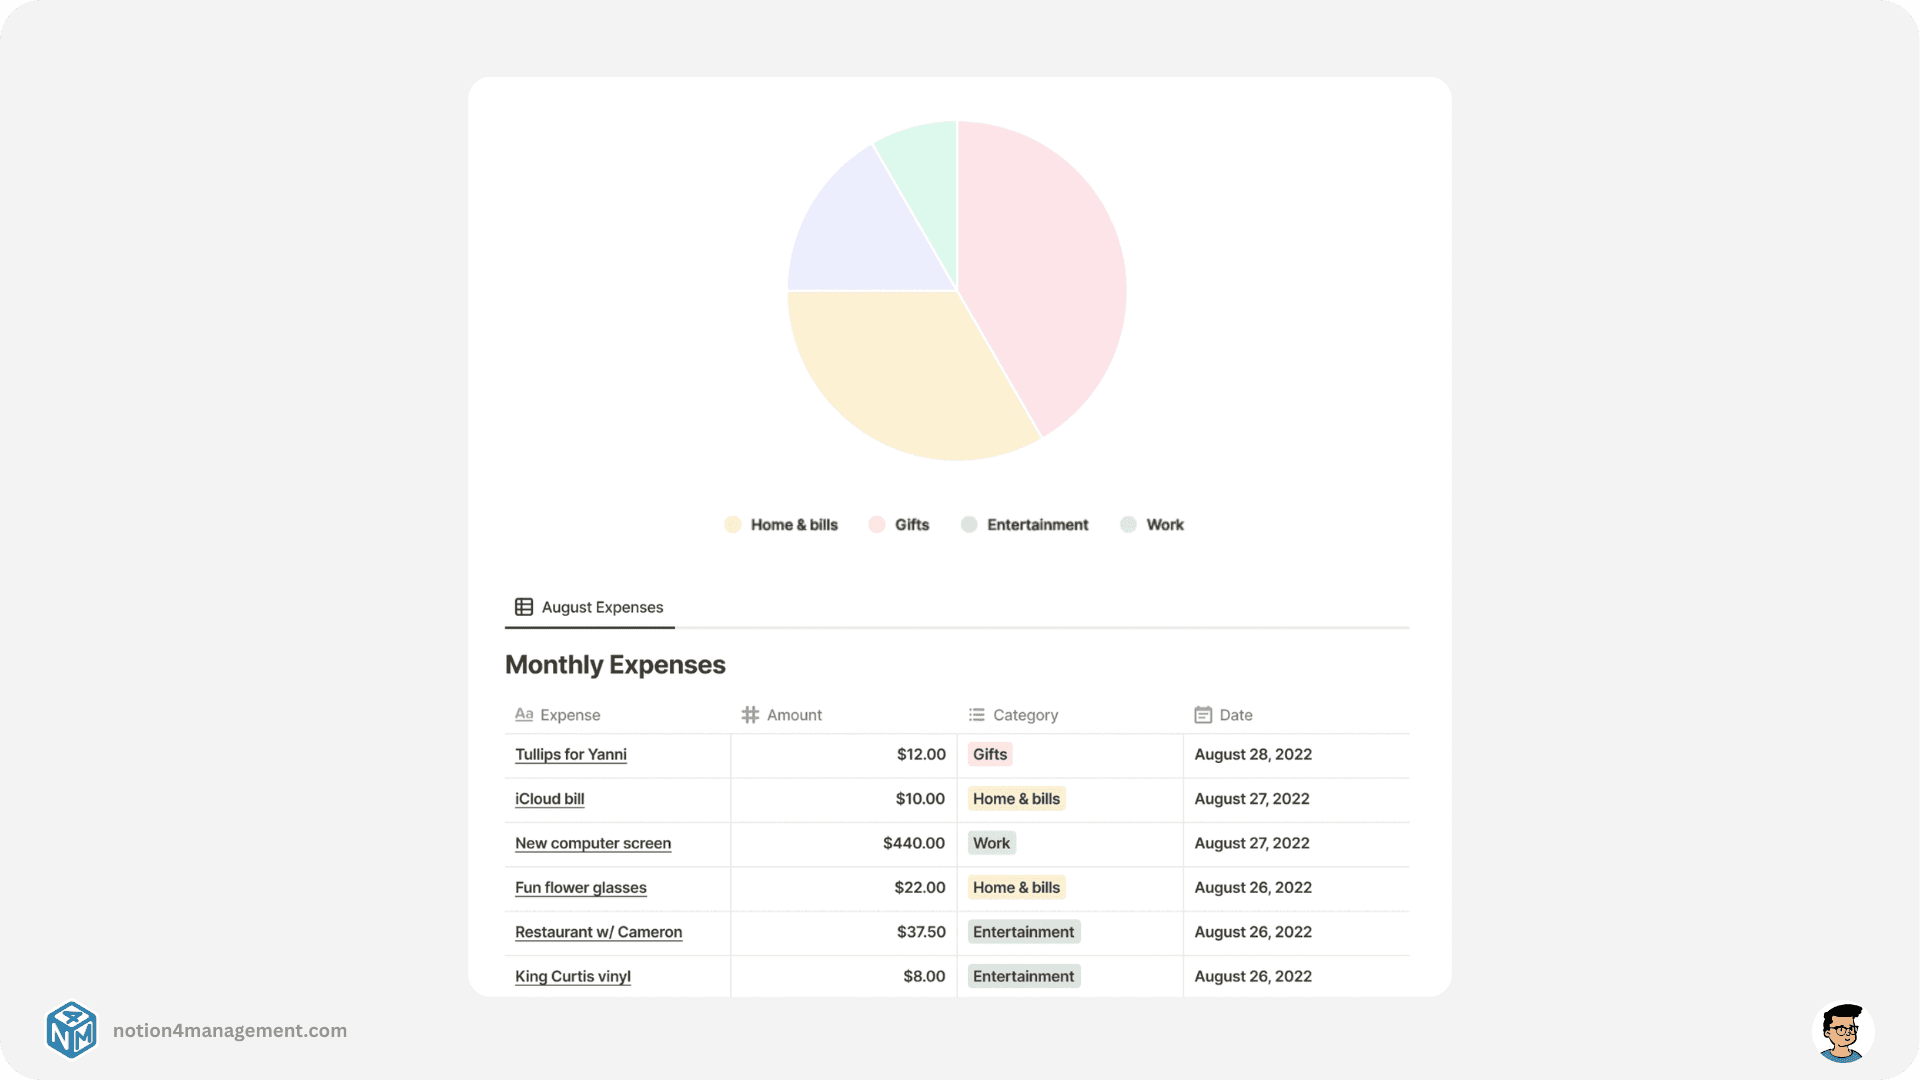Open the iCloud bill expense entry
Viewport: 1920px width, 1080px height.
(x=549, y=798)
